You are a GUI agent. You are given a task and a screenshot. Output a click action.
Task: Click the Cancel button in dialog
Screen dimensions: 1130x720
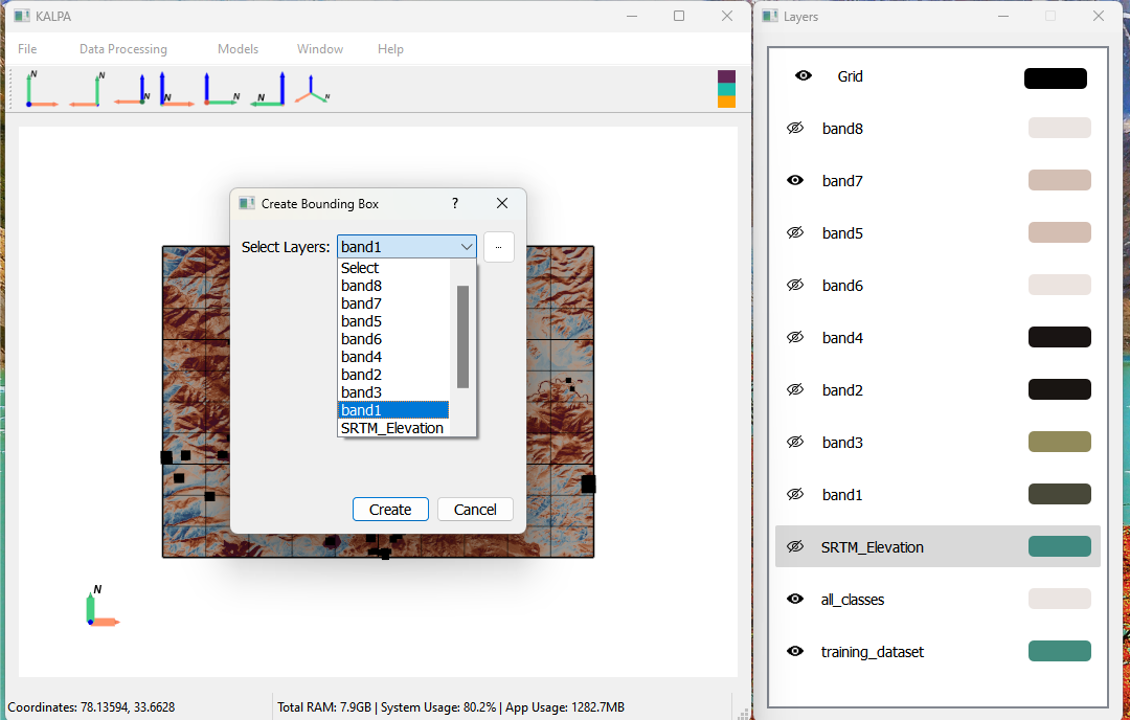point(475,510)
